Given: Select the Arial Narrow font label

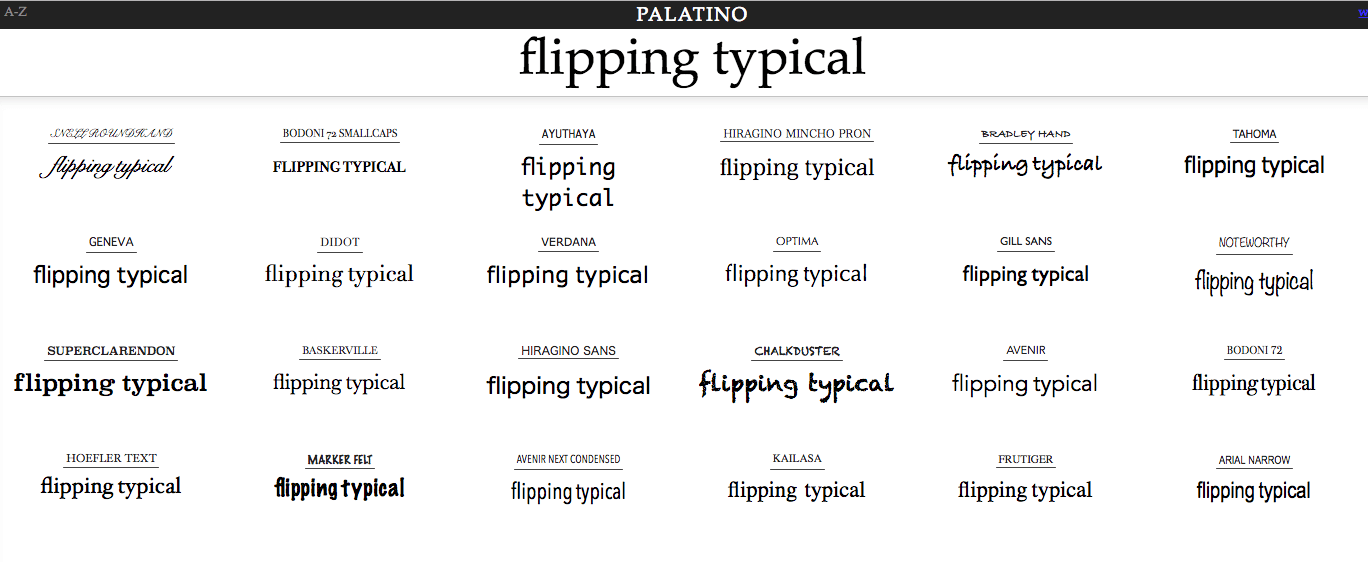Looking at the screenshot, I should point(1254,460).
